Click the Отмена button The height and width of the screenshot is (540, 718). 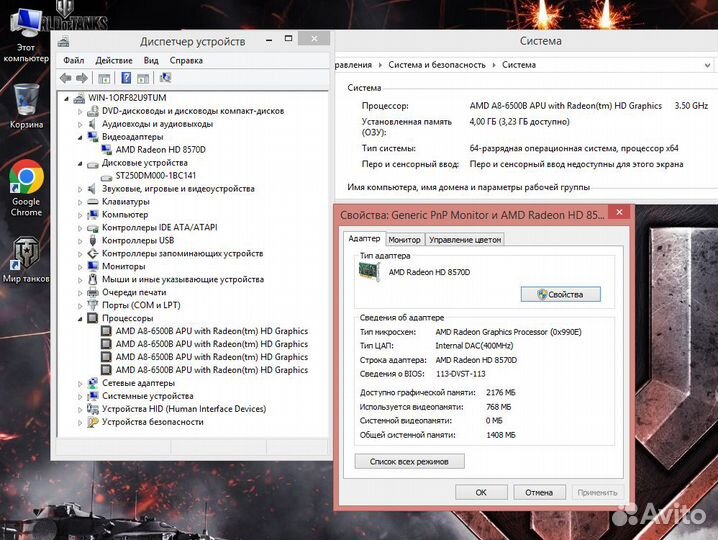[539, 492]
